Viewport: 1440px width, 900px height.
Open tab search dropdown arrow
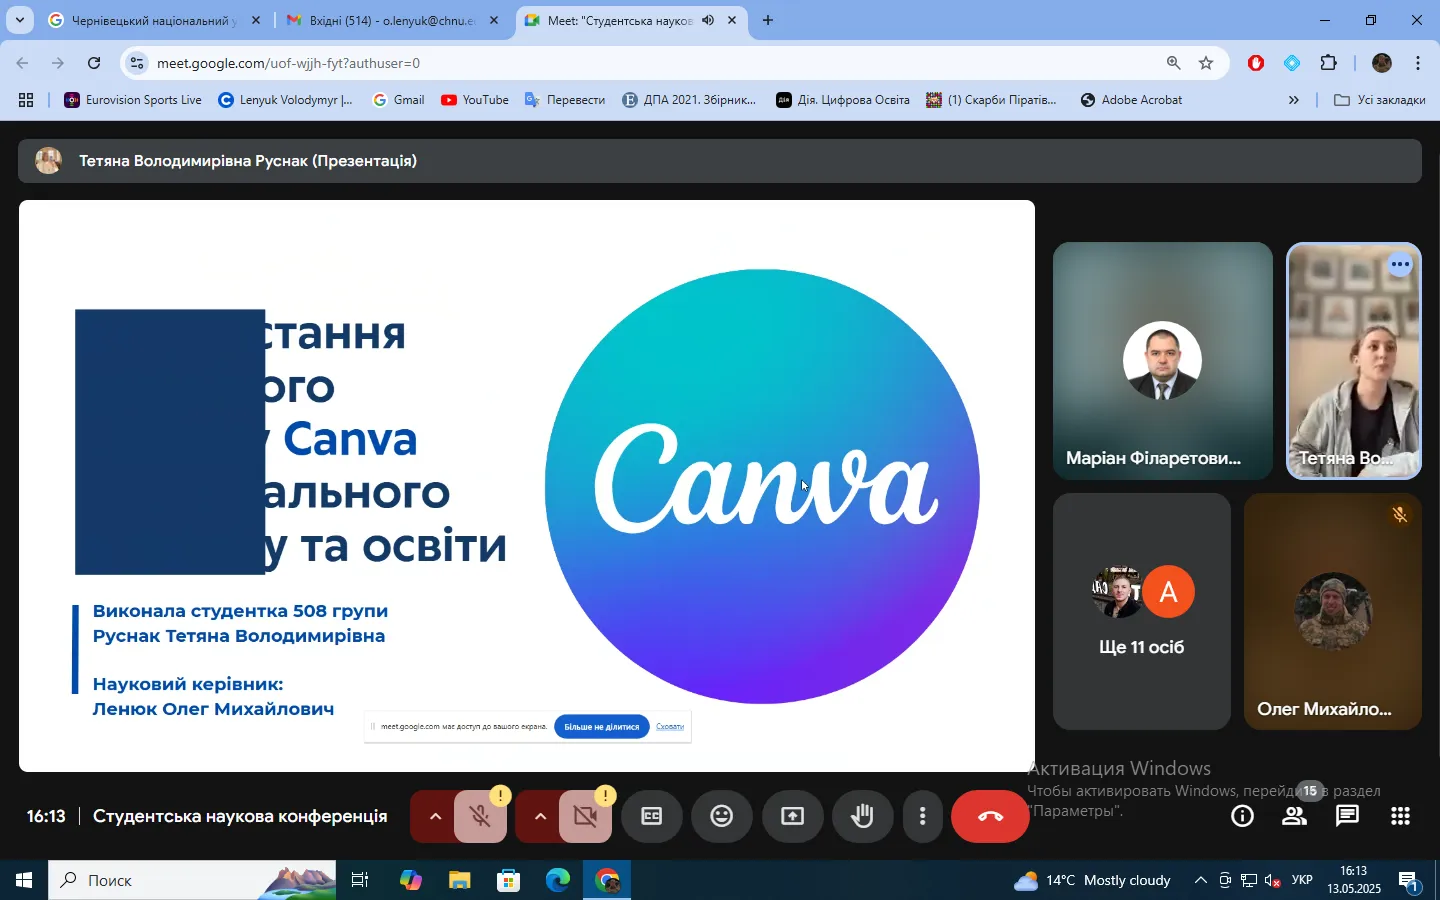point(19,20)
